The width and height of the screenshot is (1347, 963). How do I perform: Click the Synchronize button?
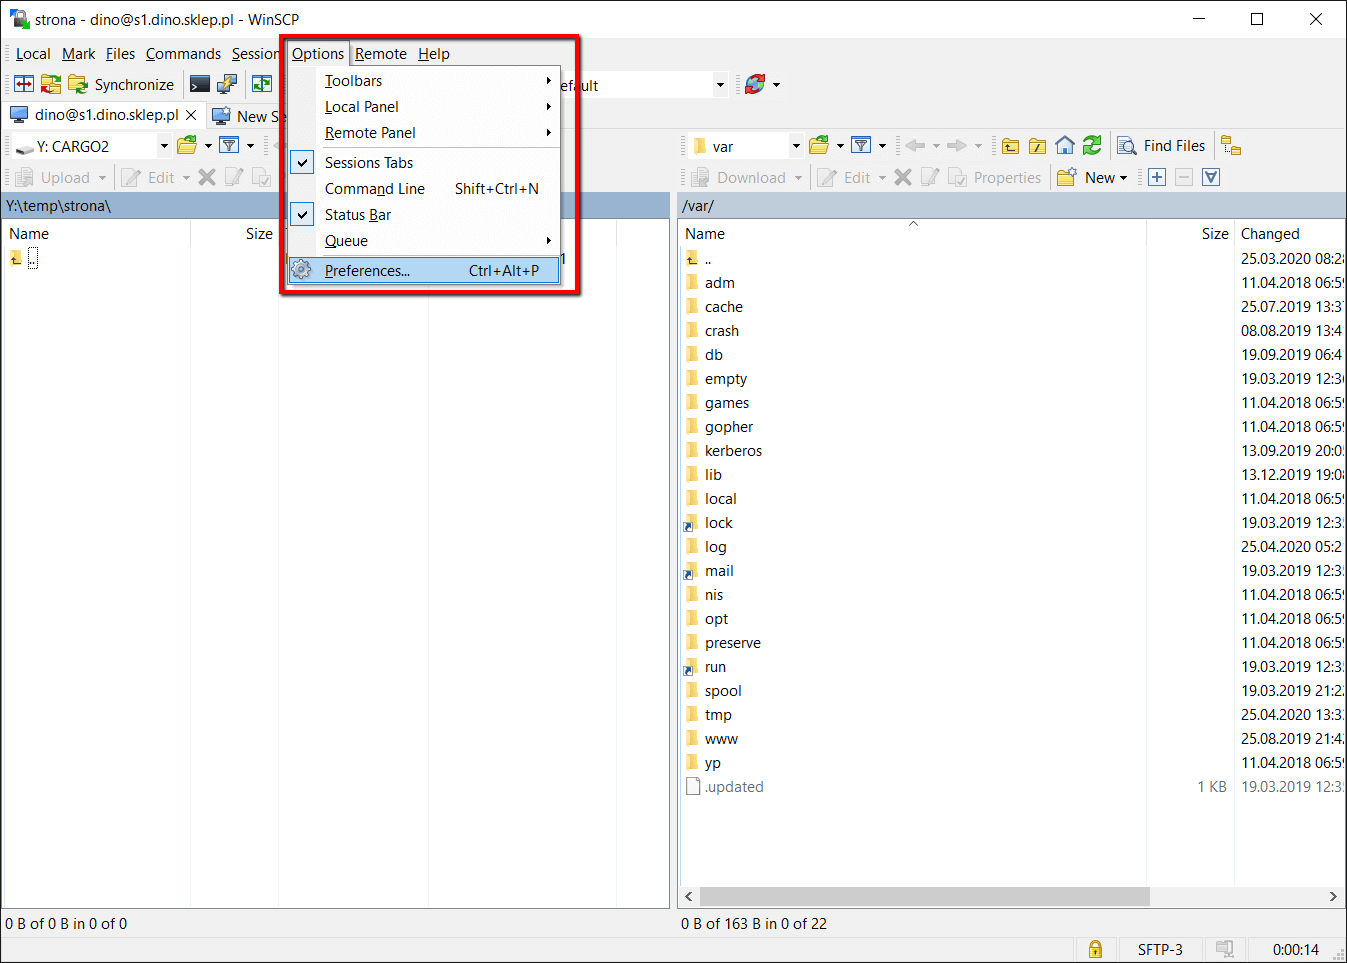click(121, 84)
